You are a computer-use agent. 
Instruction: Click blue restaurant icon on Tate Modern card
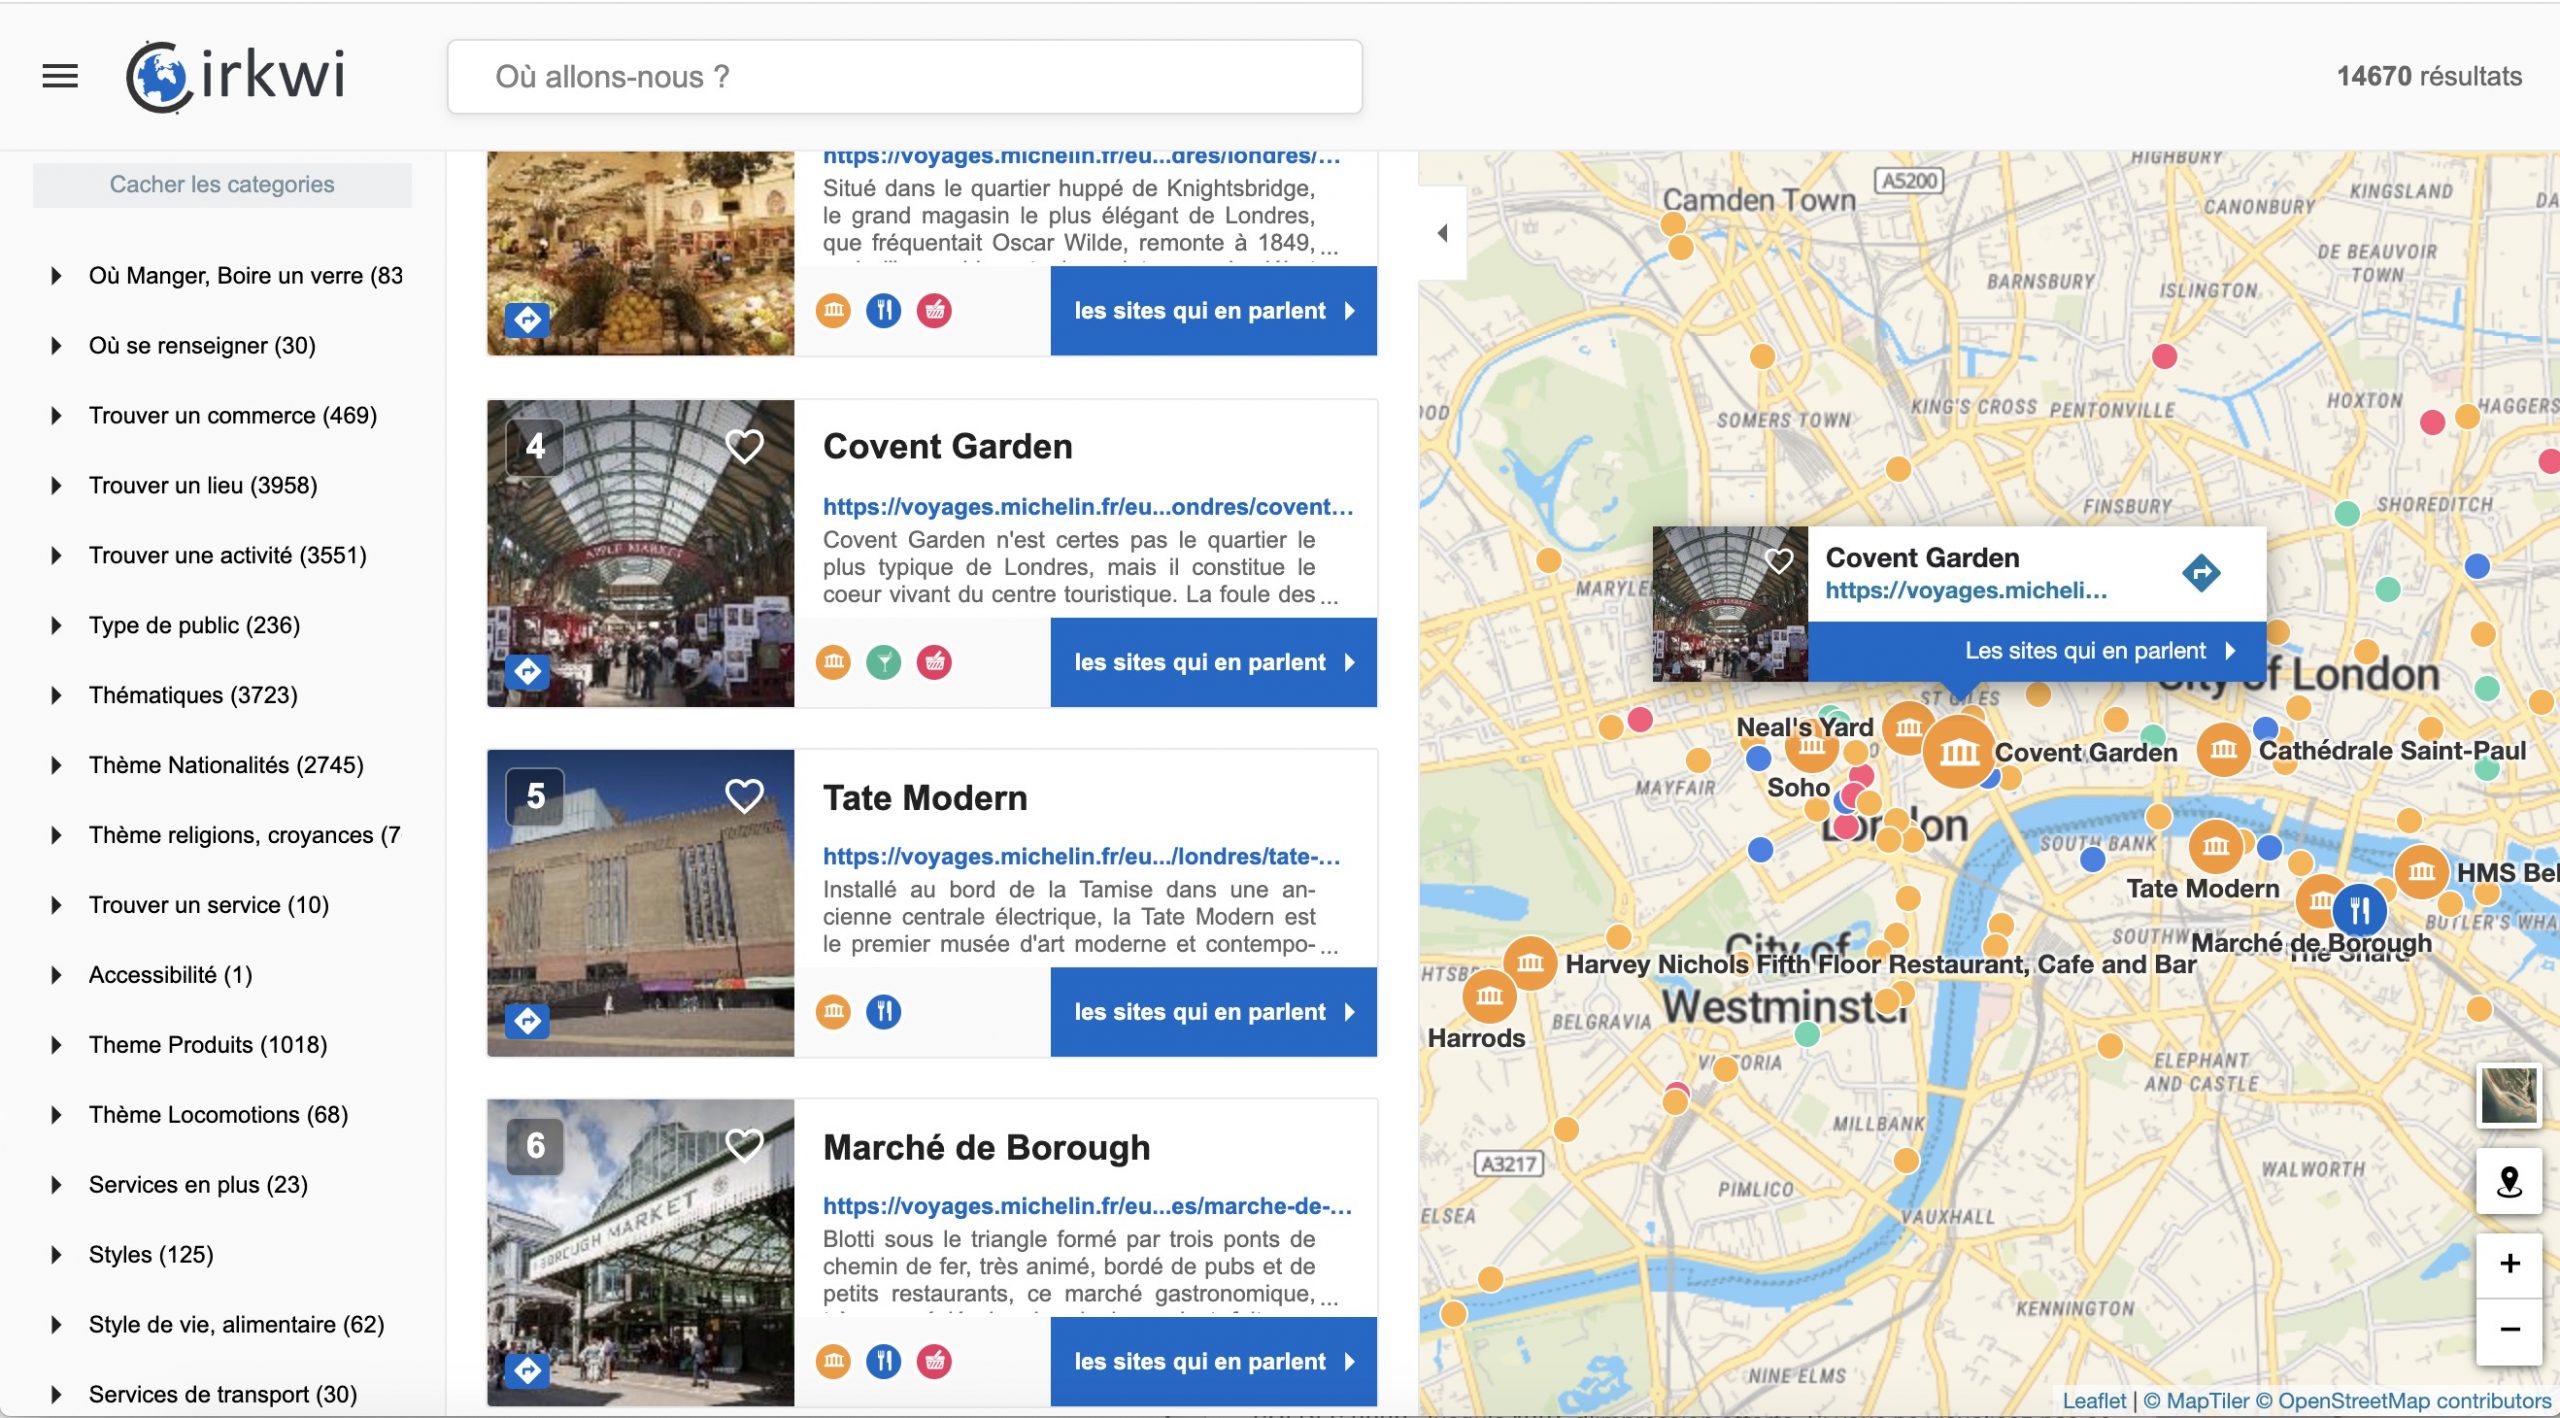pyautogui.click(x=884, y=1012)
